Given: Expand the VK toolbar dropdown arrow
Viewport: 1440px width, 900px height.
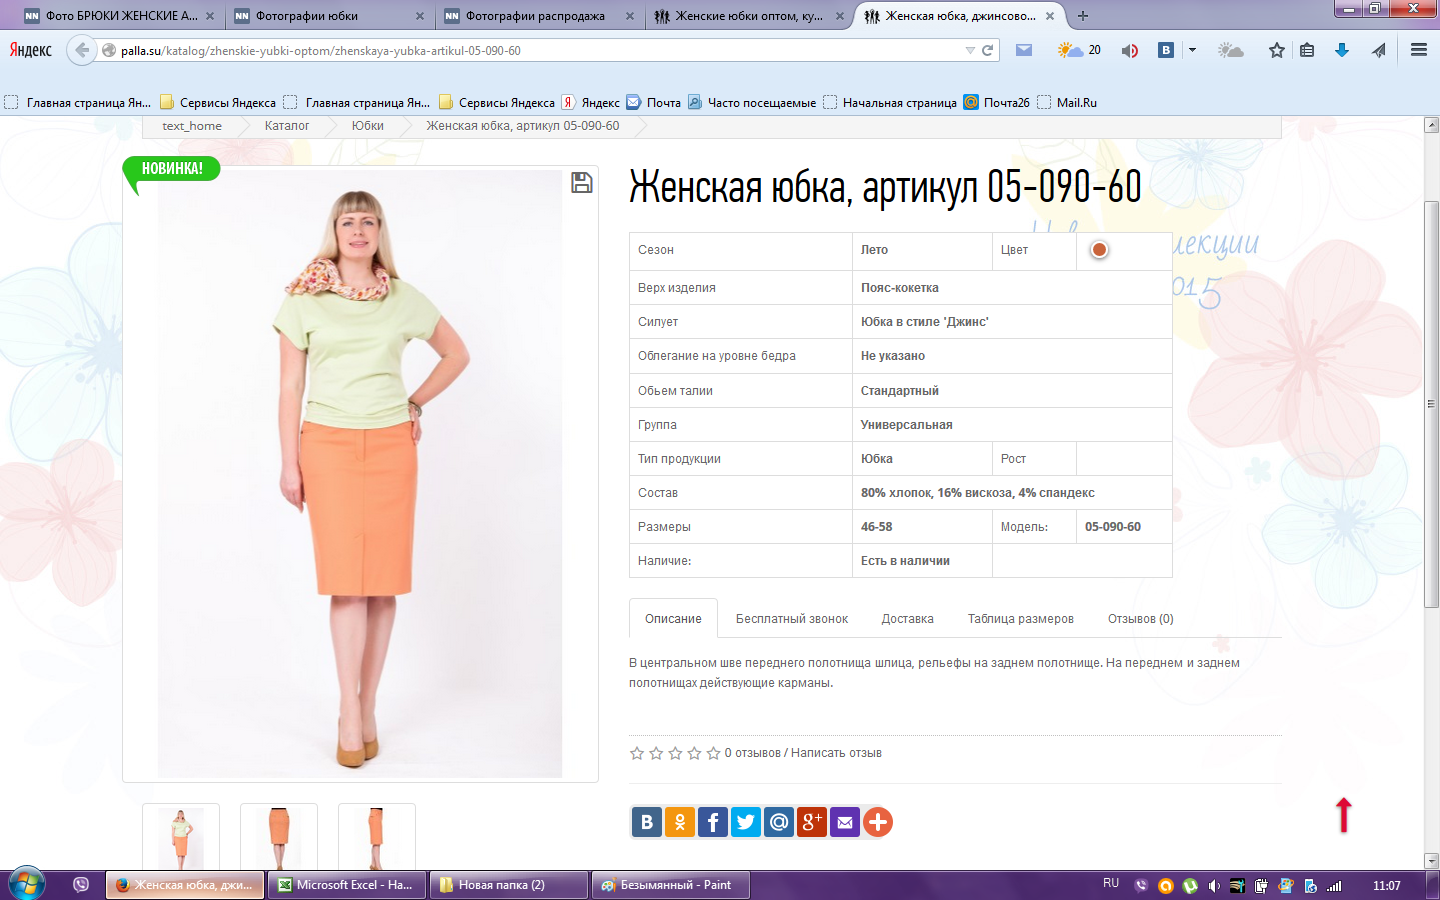Looking at the screenshot, I should 1192,50.
